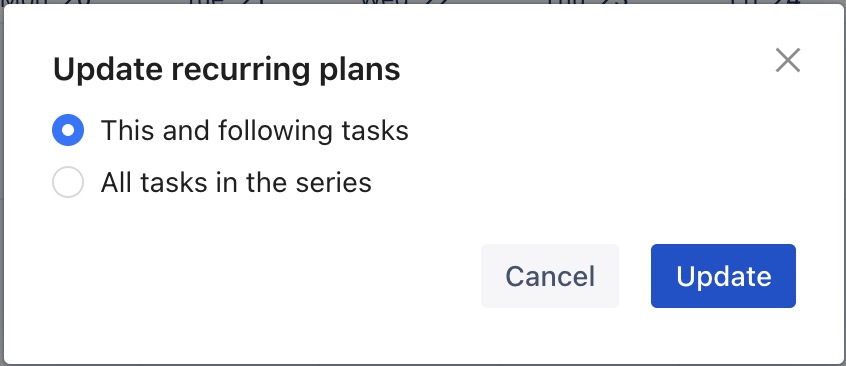Click the Tue 21 column header behind the dialog

[x=226, y=2]
